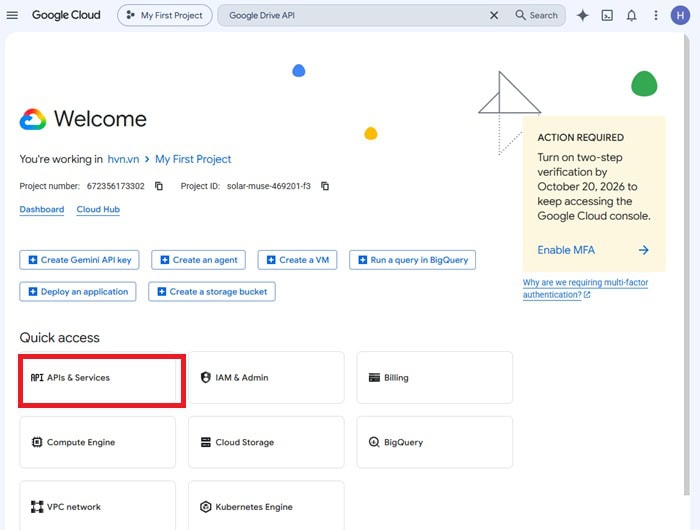
Task: Open Cloud Storage quick access card
Action: pos(266,442)
